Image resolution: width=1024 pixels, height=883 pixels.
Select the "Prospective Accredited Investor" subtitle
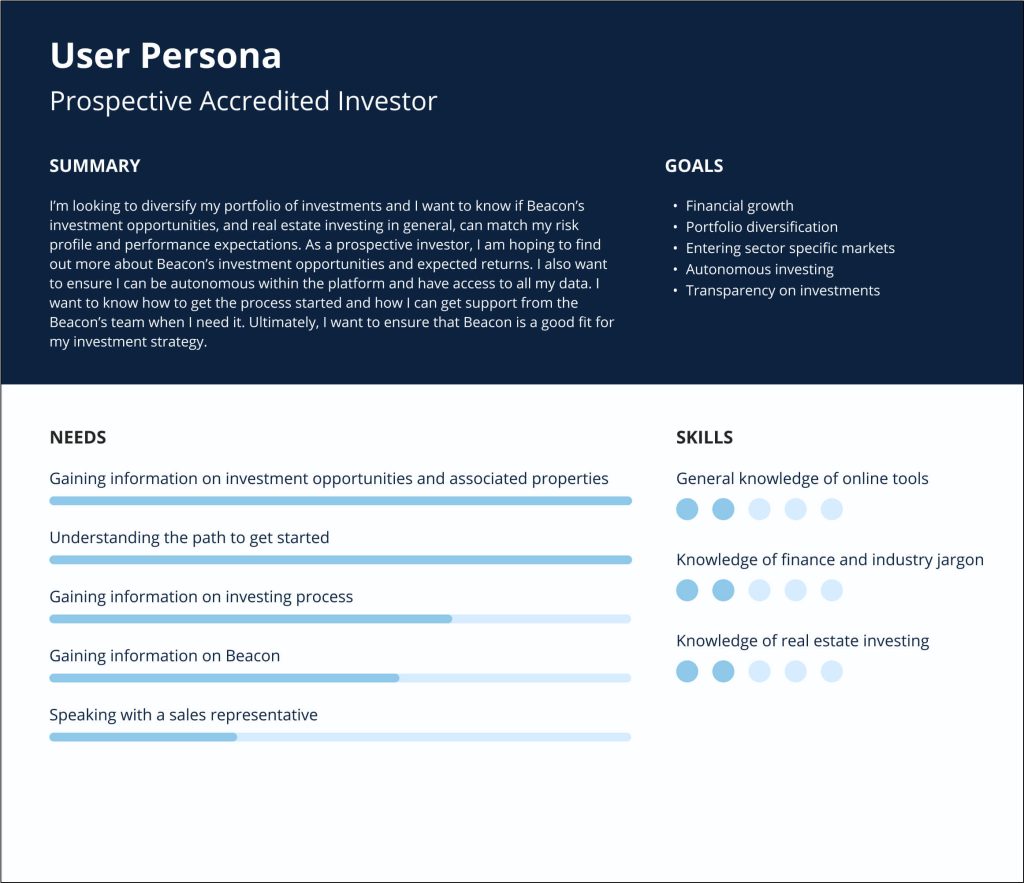tap(243, 101)
